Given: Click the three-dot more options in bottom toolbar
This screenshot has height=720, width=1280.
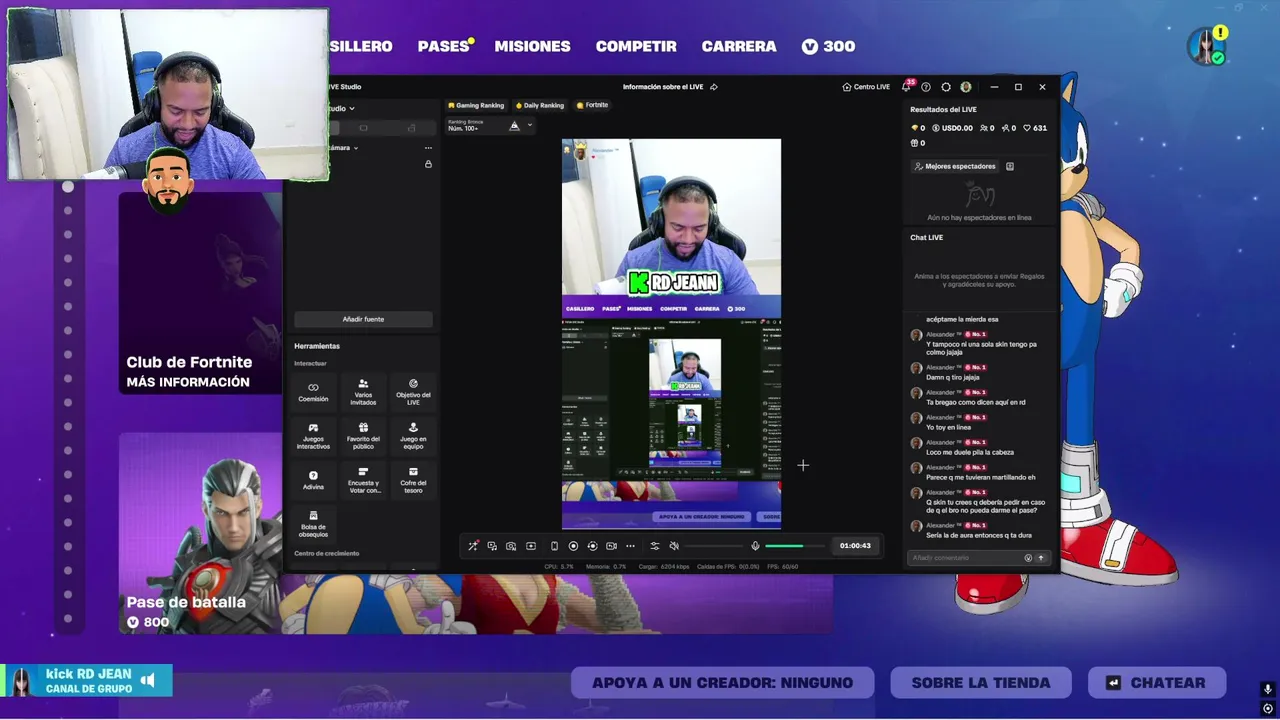Looking at the screenshot, I should pos(630,546).
